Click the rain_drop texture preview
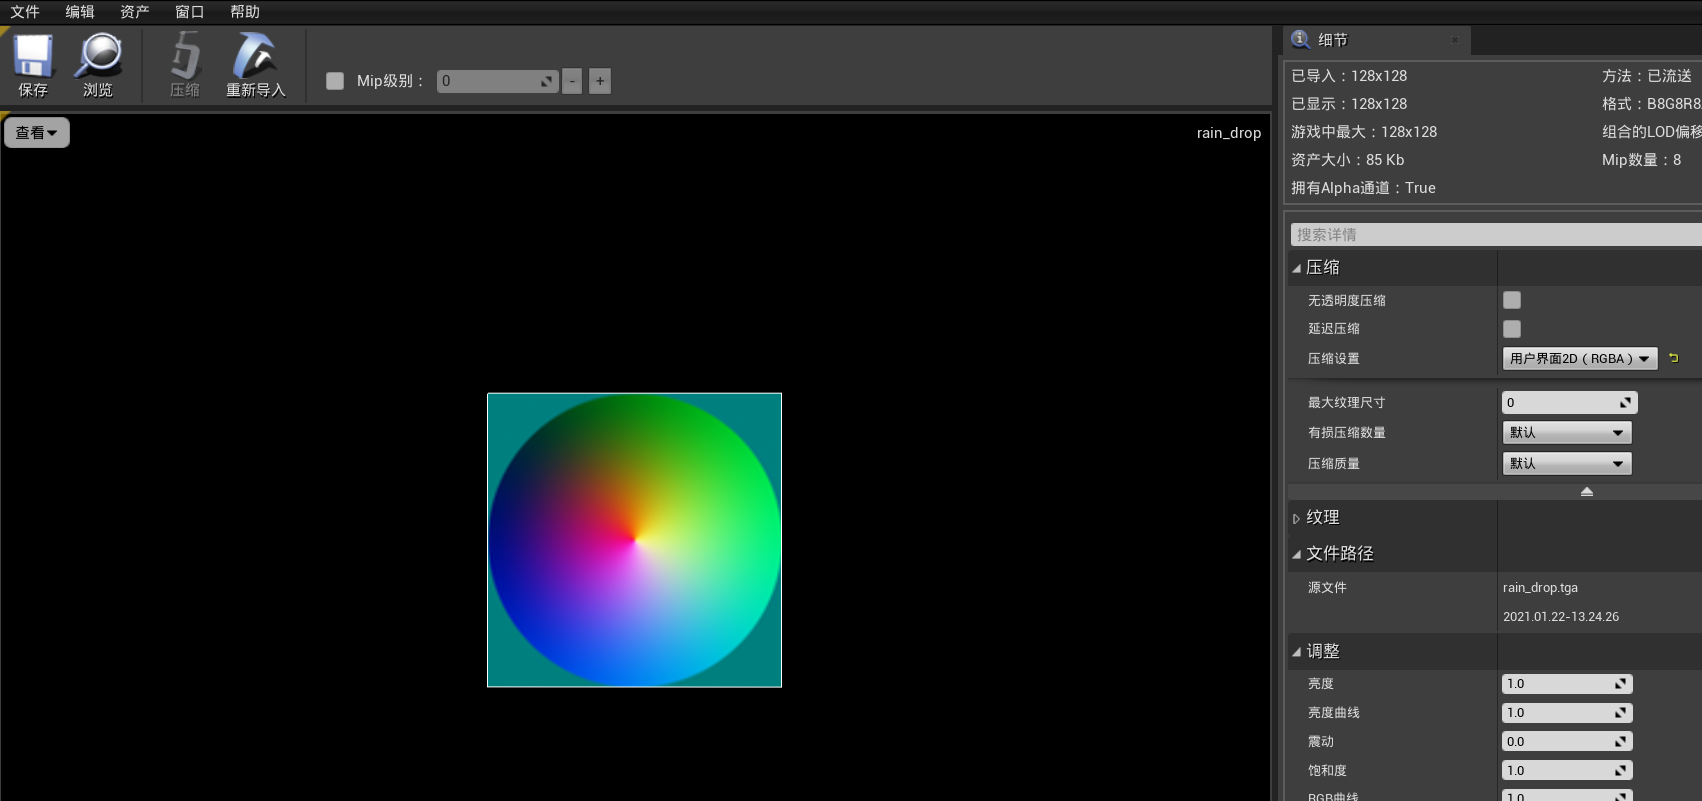 pos(634,540)
